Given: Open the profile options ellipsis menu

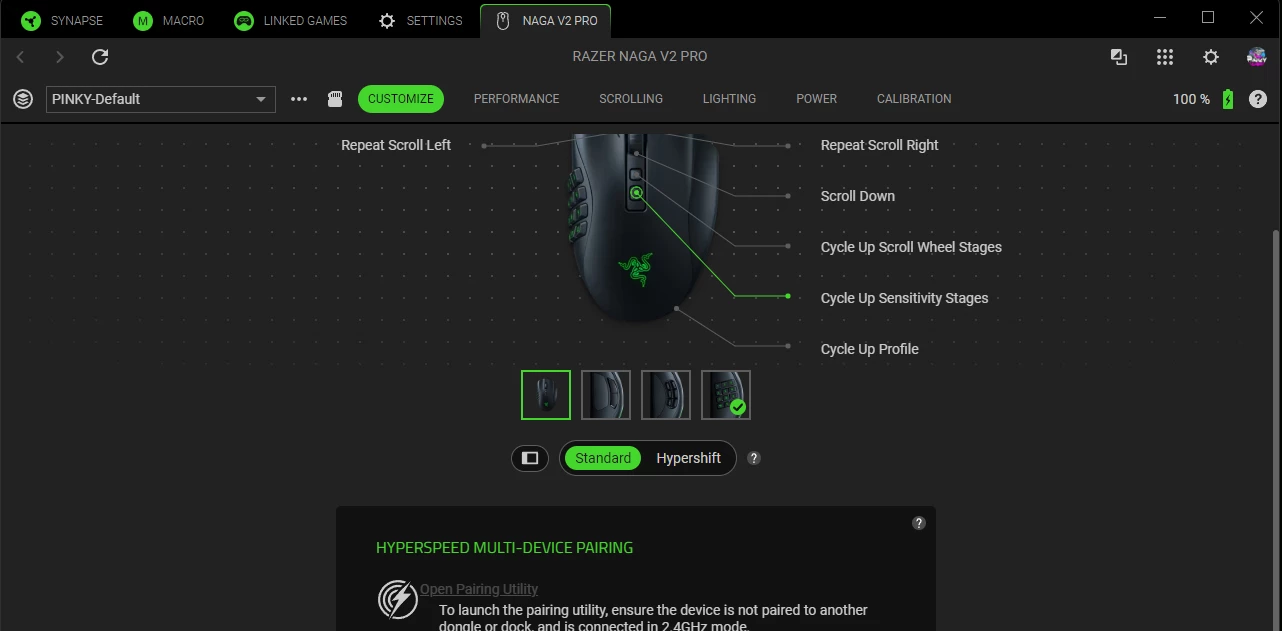Looking at the screenshot, I should pyautogui.click(x=299, y=99).
